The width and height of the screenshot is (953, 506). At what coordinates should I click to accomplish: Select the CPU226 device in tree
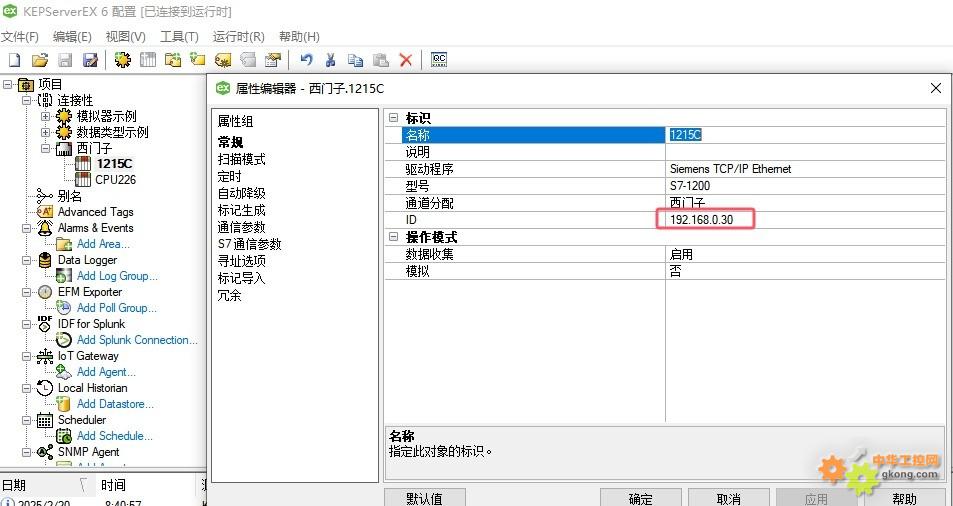115,180
